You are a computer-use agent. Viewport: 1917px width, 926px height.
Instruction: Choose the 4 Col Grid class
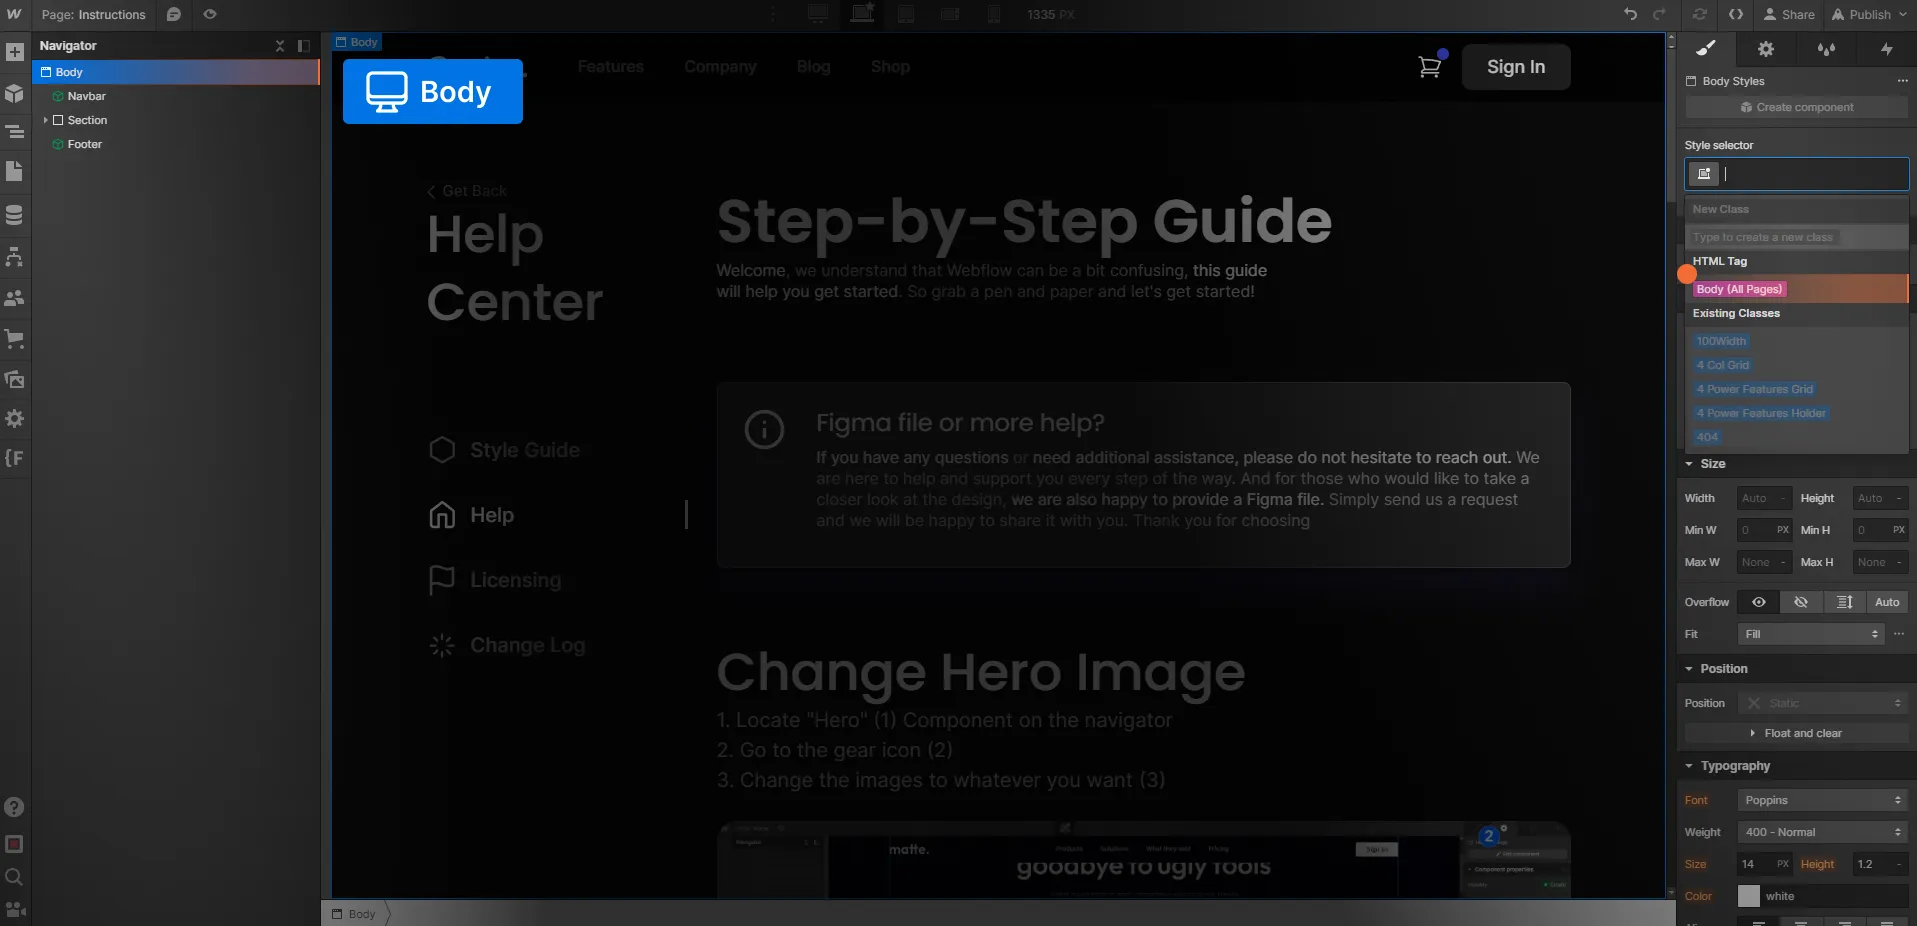point(1723,365)
